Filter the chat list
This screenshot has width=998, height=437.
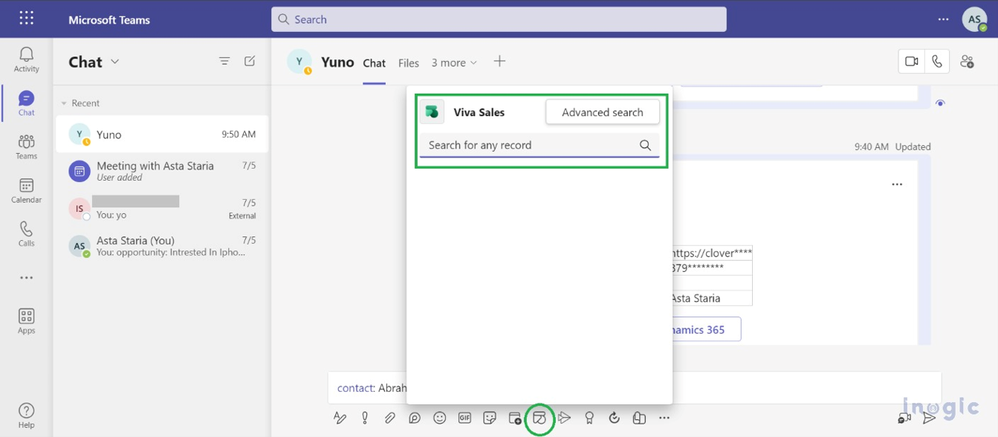[x=224, y=61]
